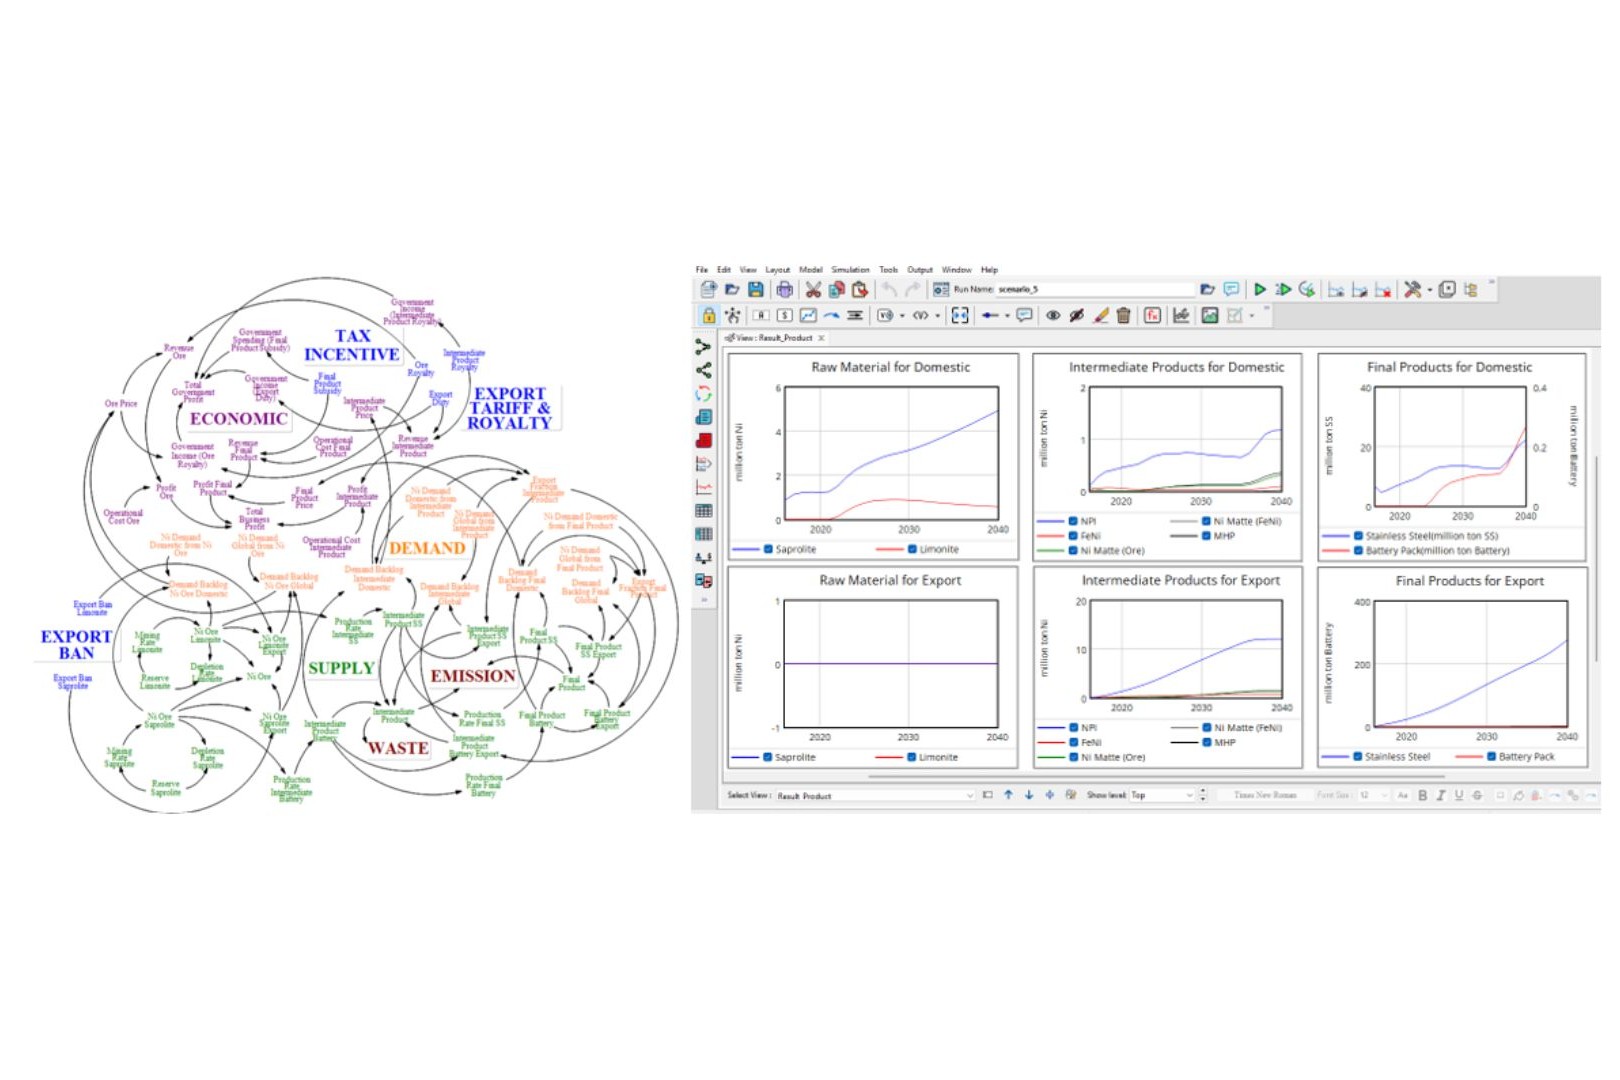1620x1080 pixels.
Task: Open the Simulation menu
Action: [x=850, y=270]
